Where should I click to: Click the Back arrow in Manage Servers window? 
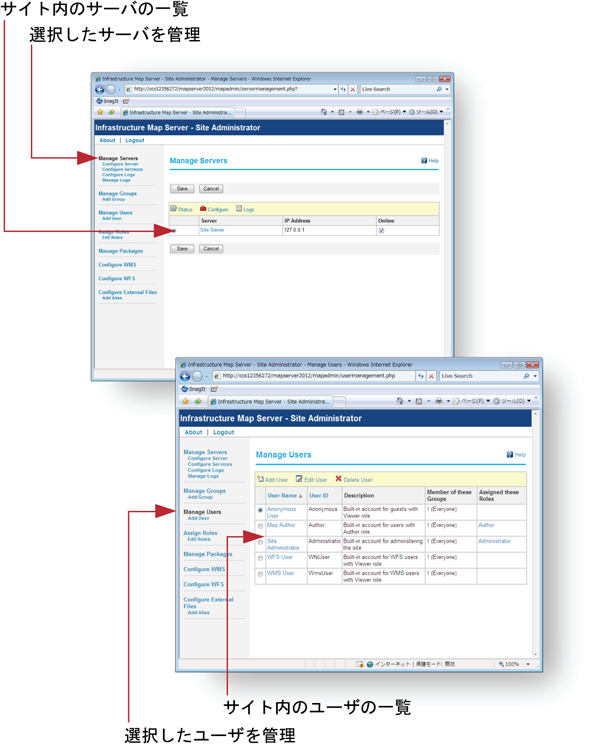[100, 89]
